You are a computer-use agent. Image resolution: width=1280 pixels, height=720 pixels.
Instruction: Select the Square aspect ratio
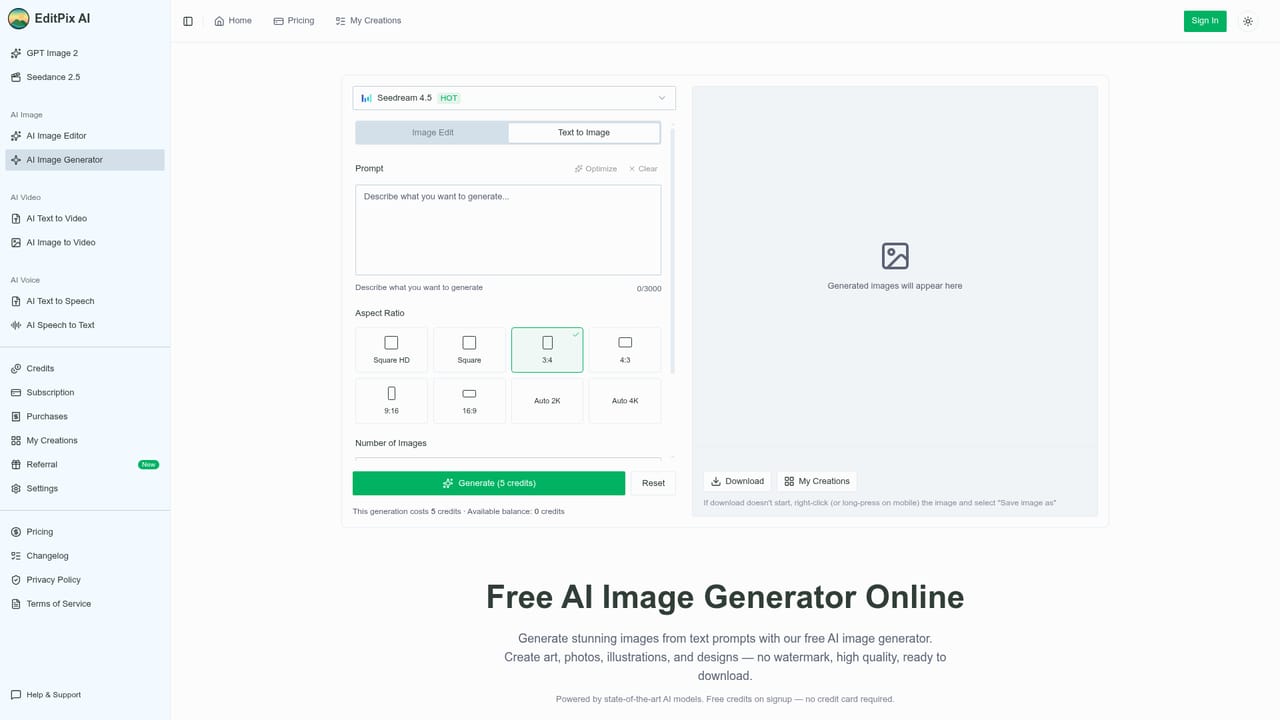pyautogui.click(x=469, y=350)
